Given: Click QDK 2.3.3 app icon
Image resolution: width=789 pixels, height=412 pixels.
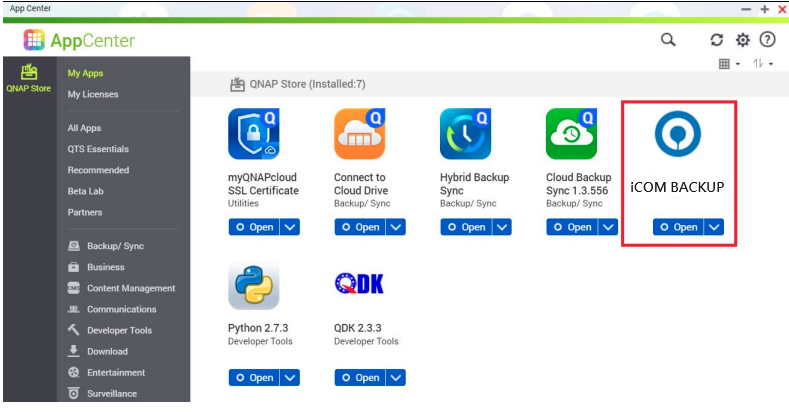Looking at the screenshot, I should tap(359, 284).
